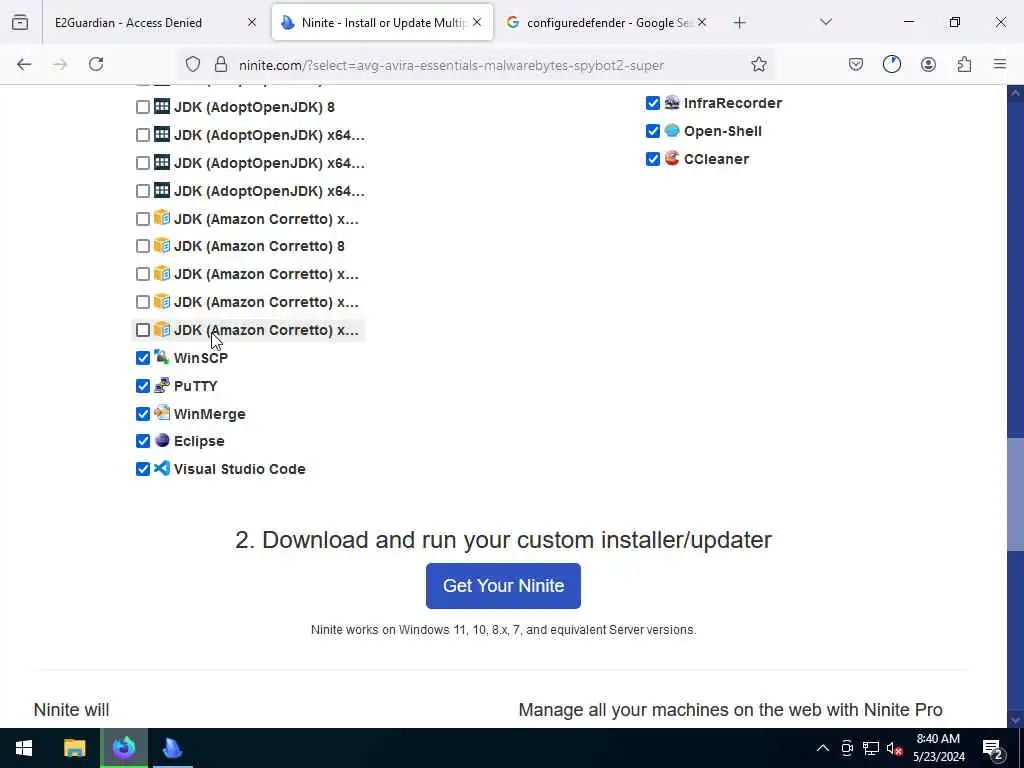
Task: Click the Ninite taskbar icon
Action: (172, 748)
